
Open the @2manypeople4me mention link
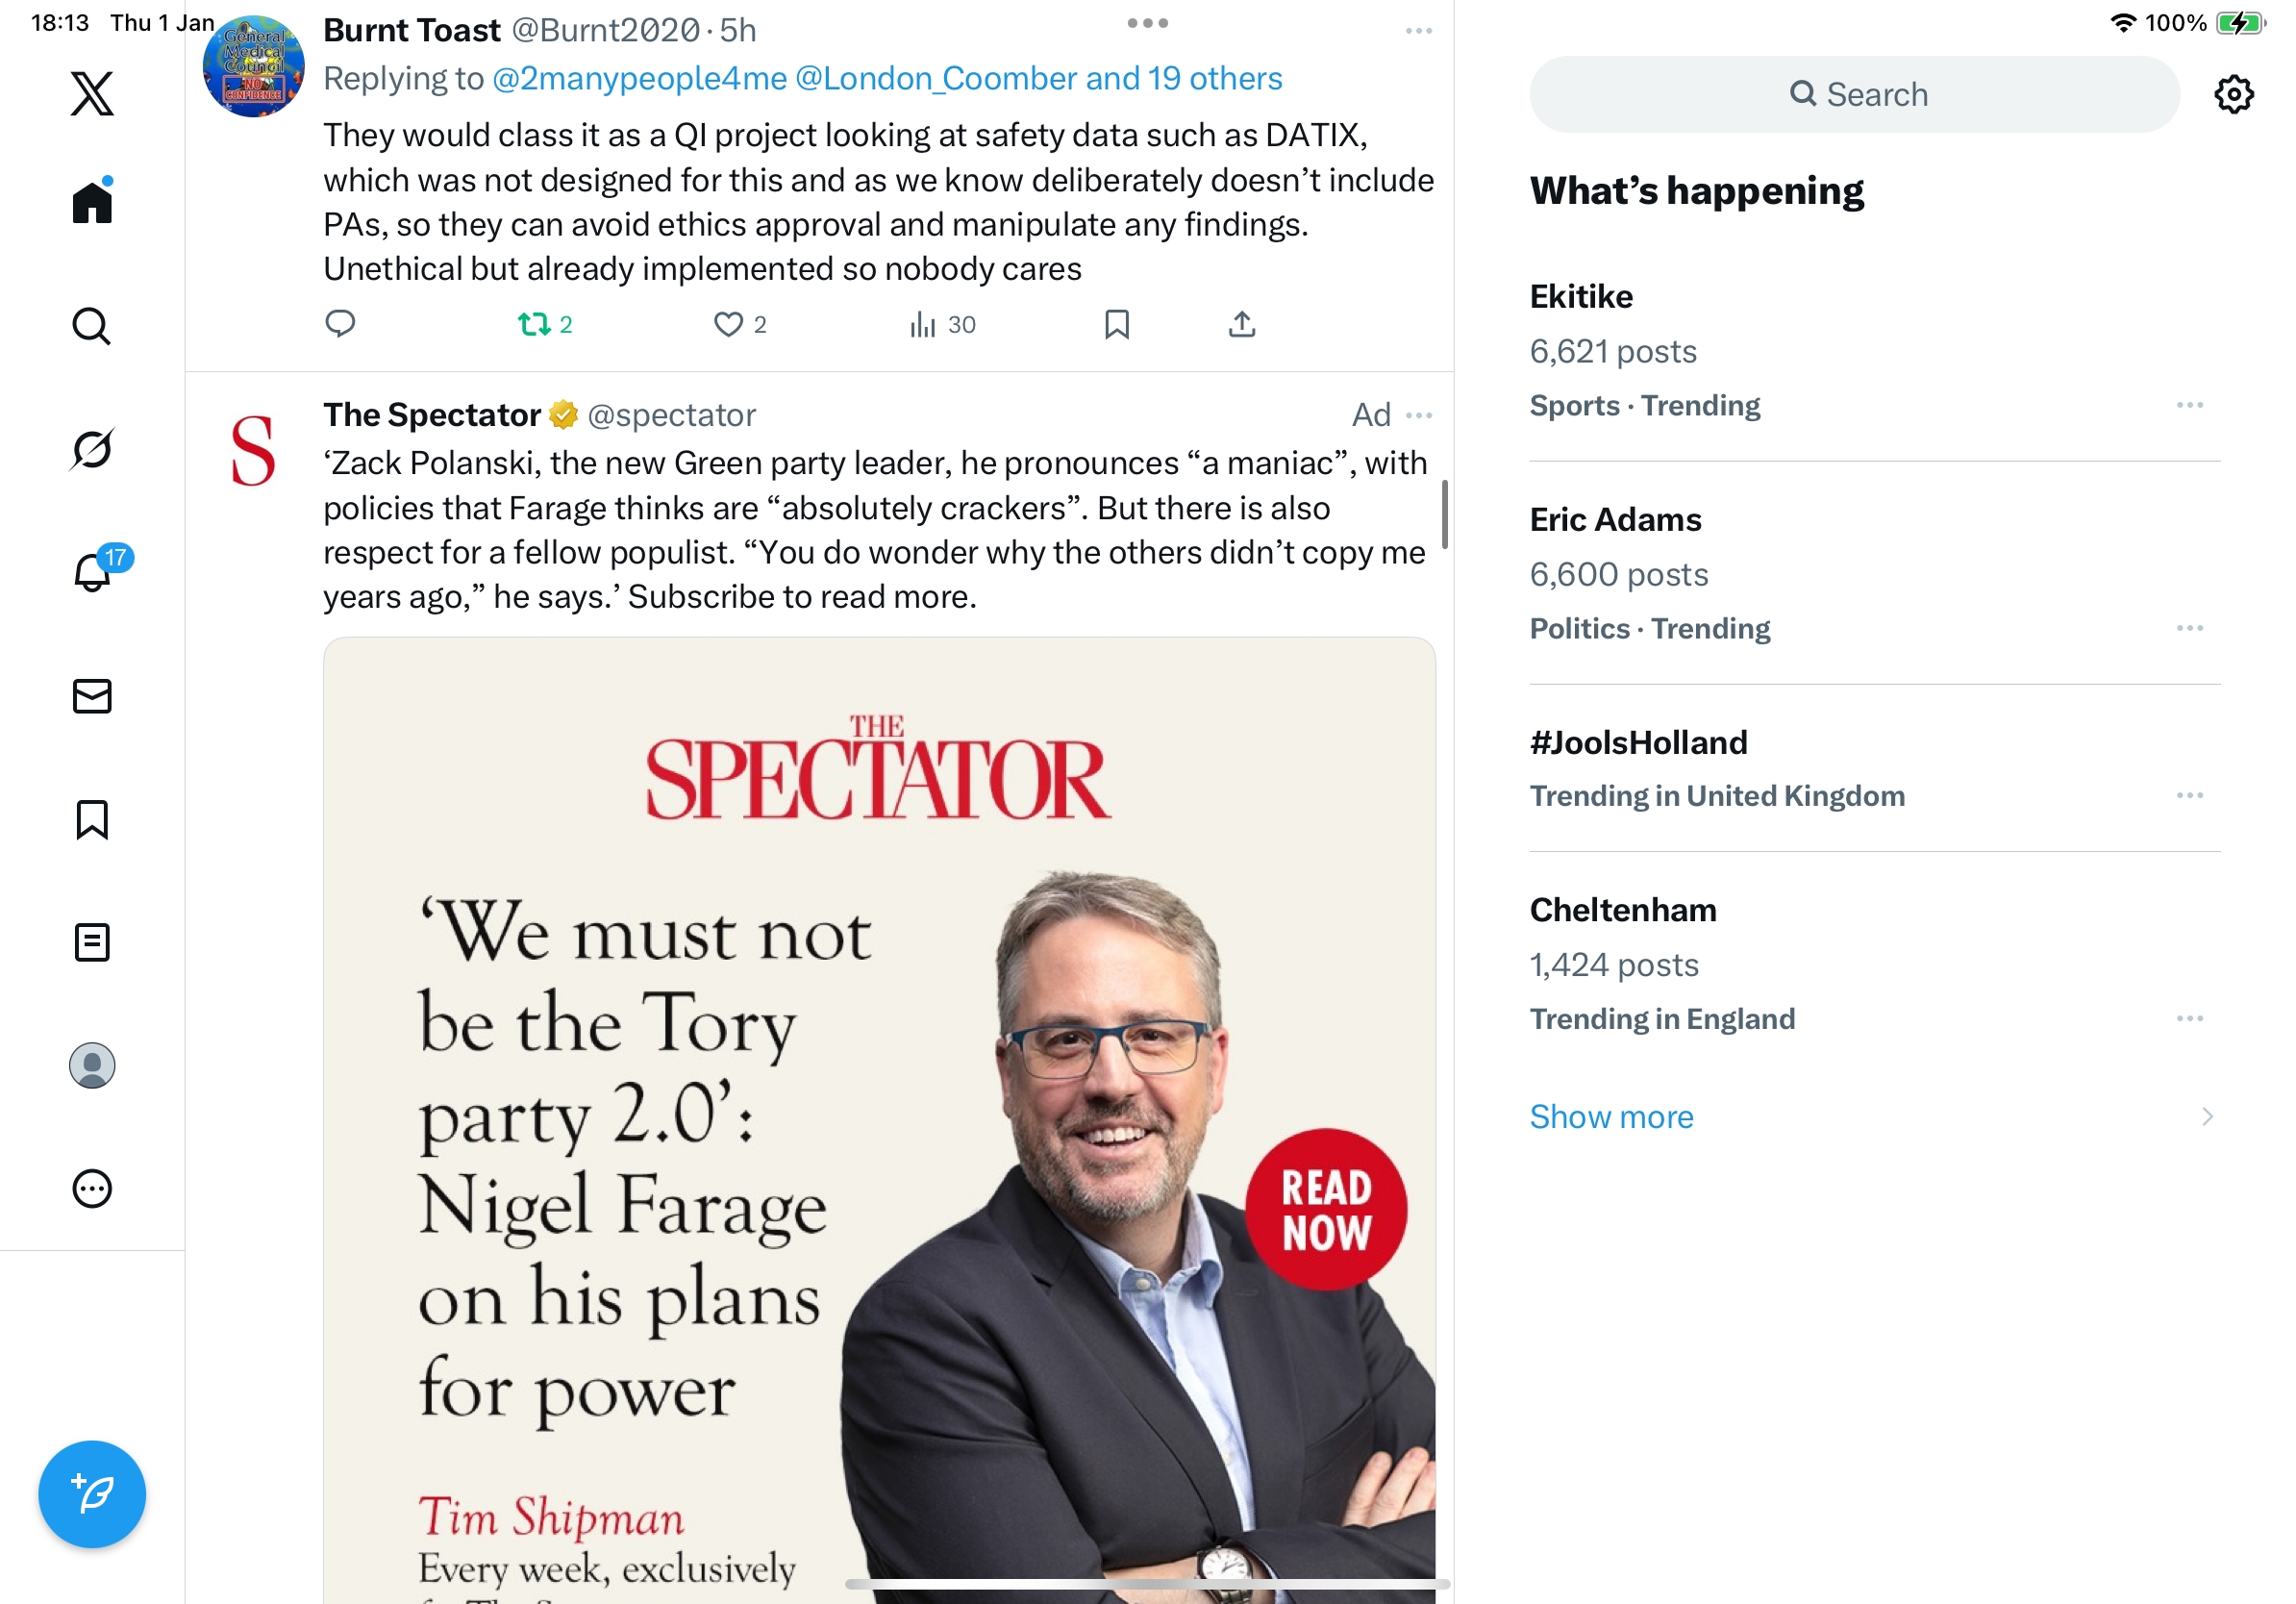click(x=639, y=79)
